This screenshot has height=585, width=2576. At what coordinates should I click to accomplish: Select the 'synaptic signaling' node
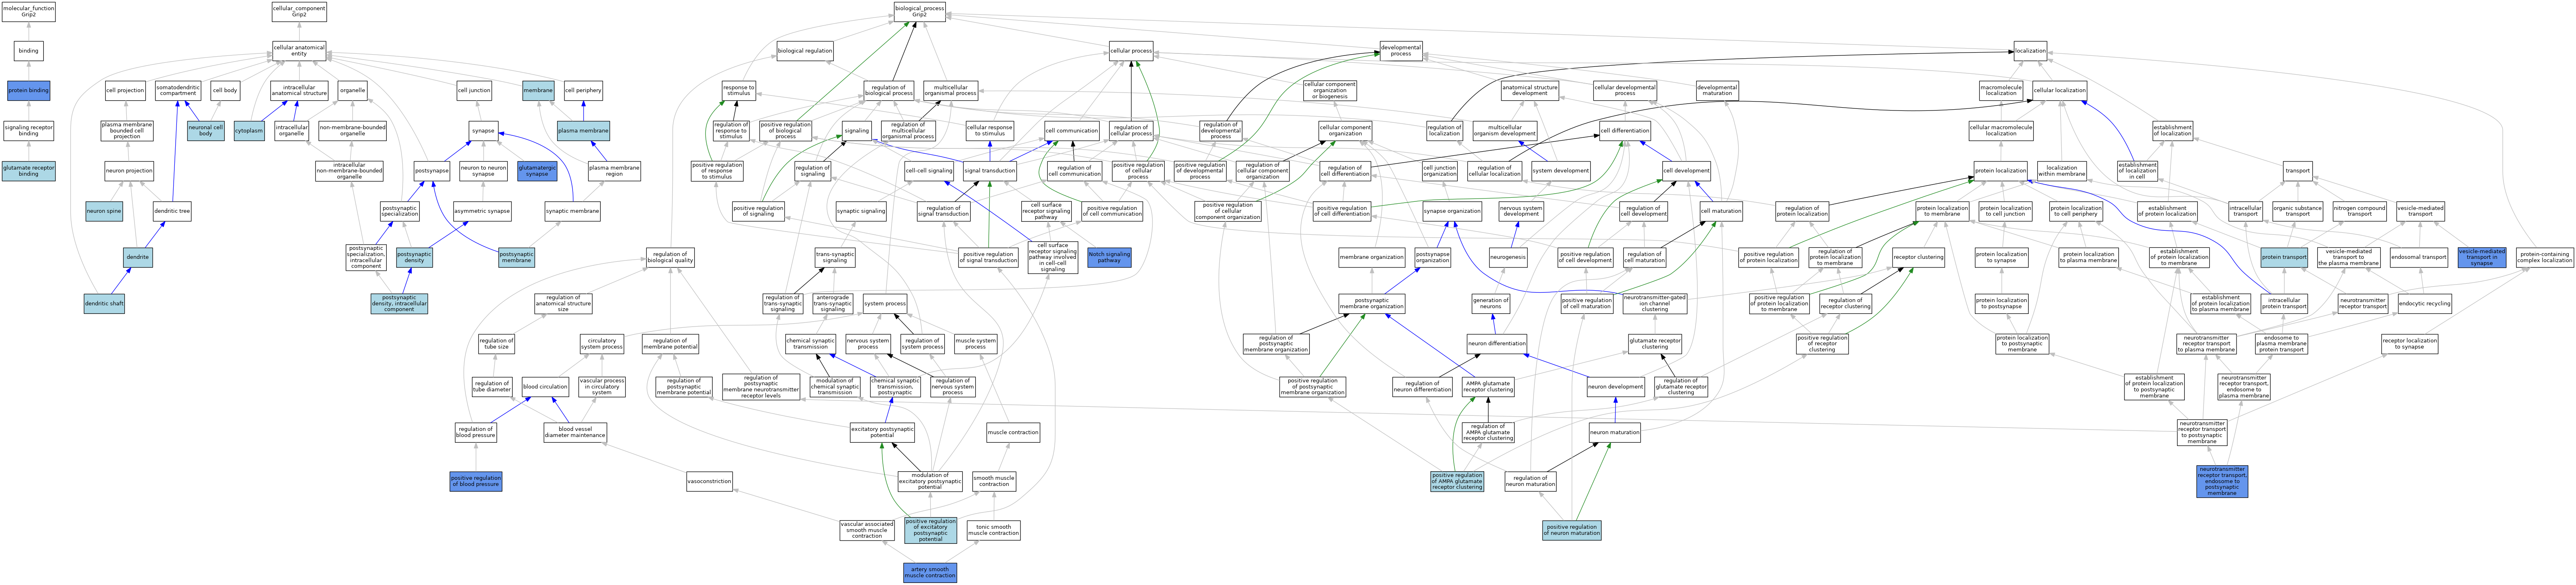pos(861,212)
